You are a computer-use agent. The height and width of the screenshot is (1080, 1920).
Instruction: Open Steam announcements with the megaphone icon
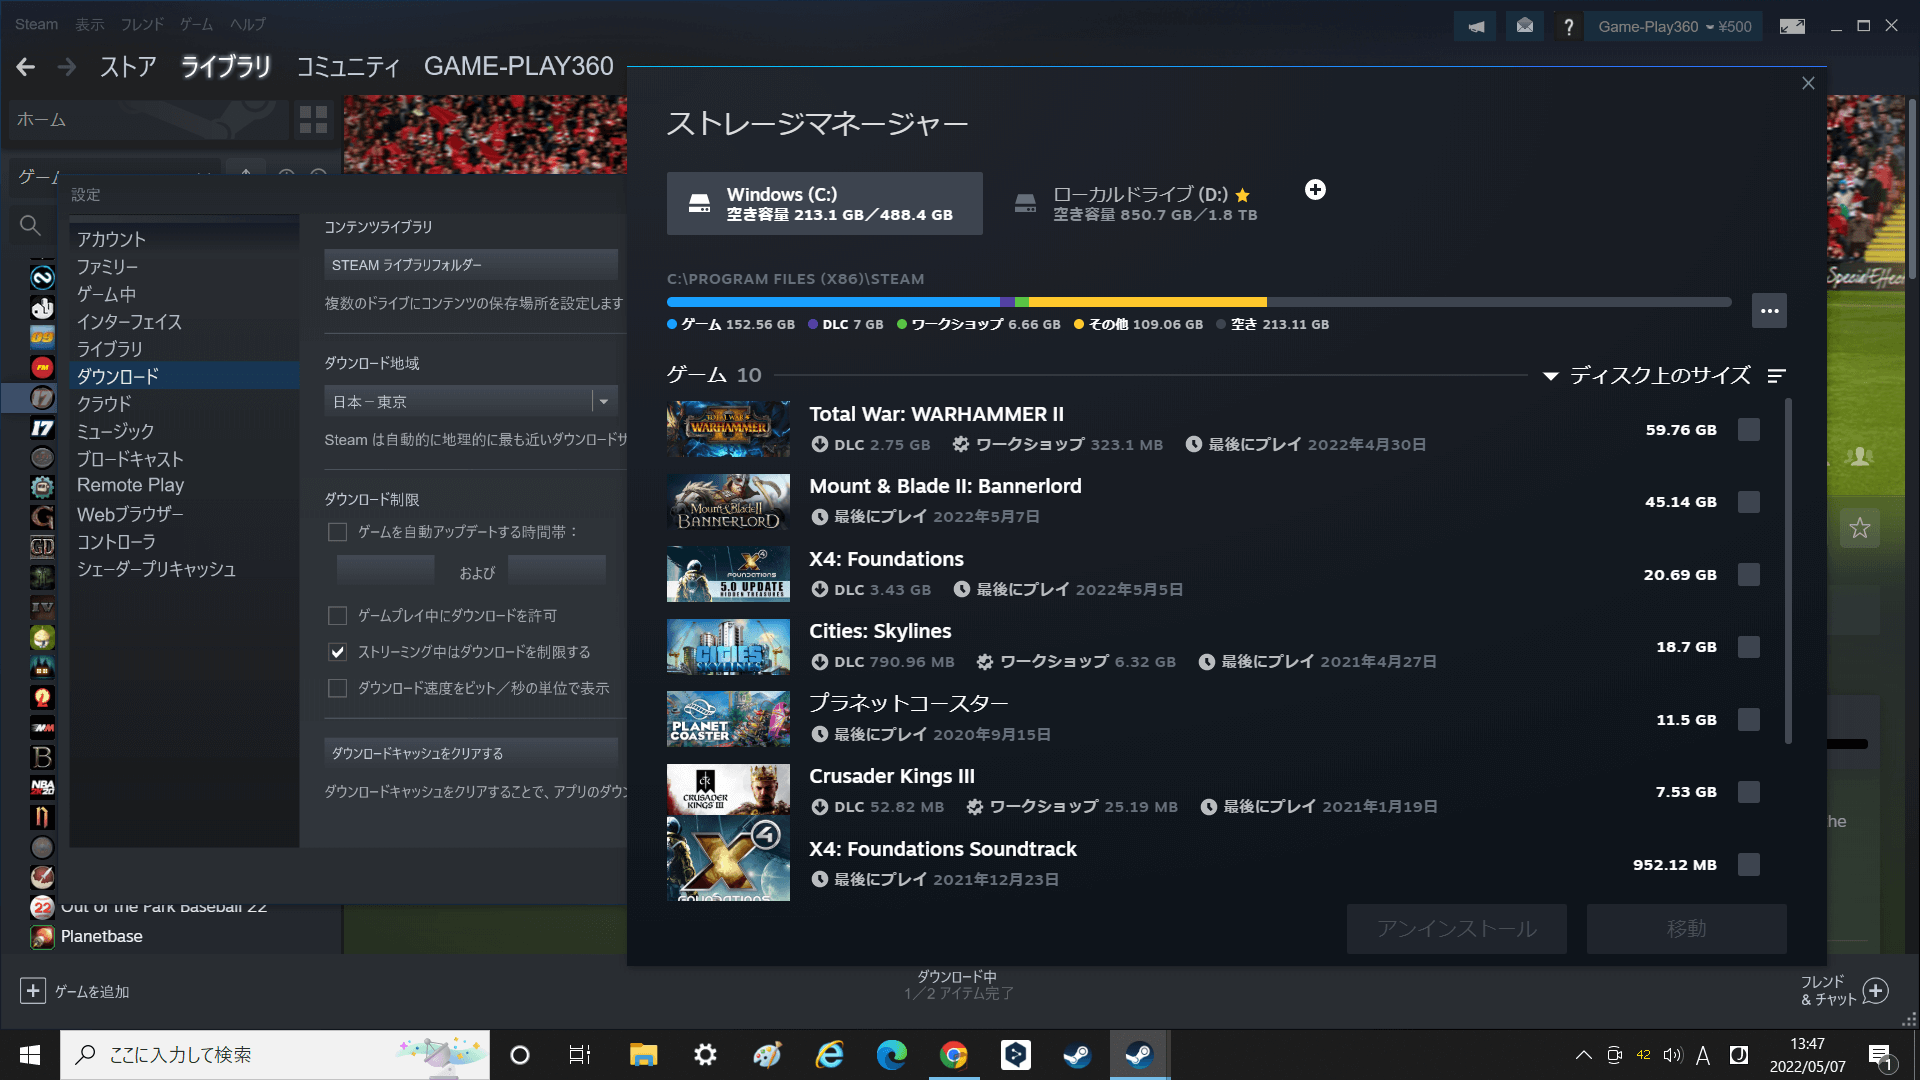click(1474, 26)
